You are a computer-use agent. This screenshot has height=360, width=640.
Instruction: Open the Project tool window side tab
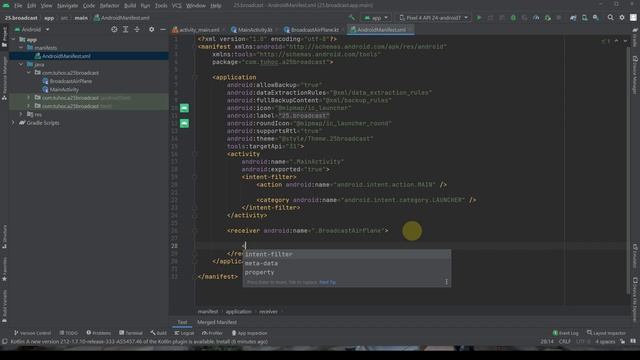(x=4, y=37)
